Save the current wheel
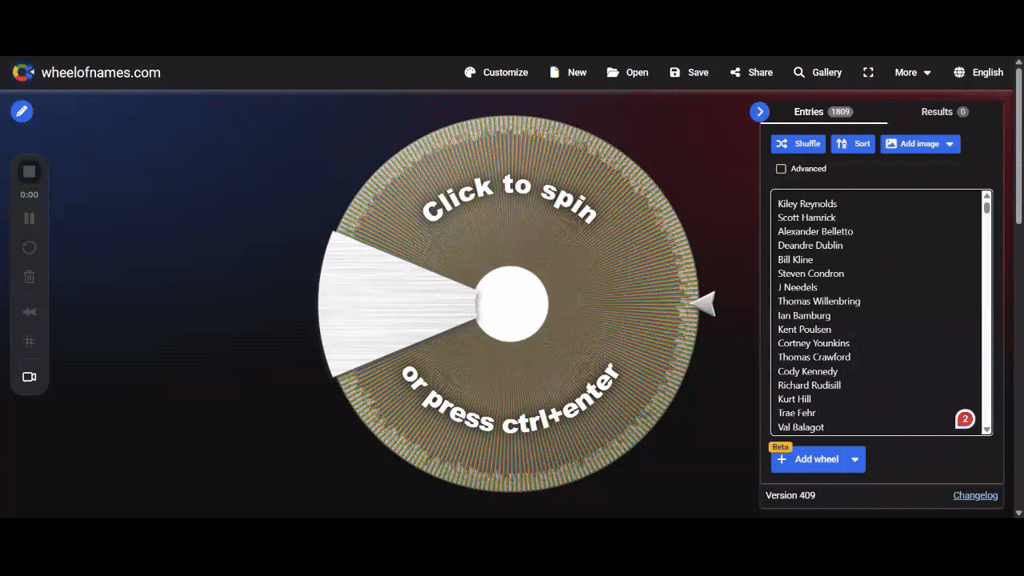The image size is (1024, 576). [689, 72]
